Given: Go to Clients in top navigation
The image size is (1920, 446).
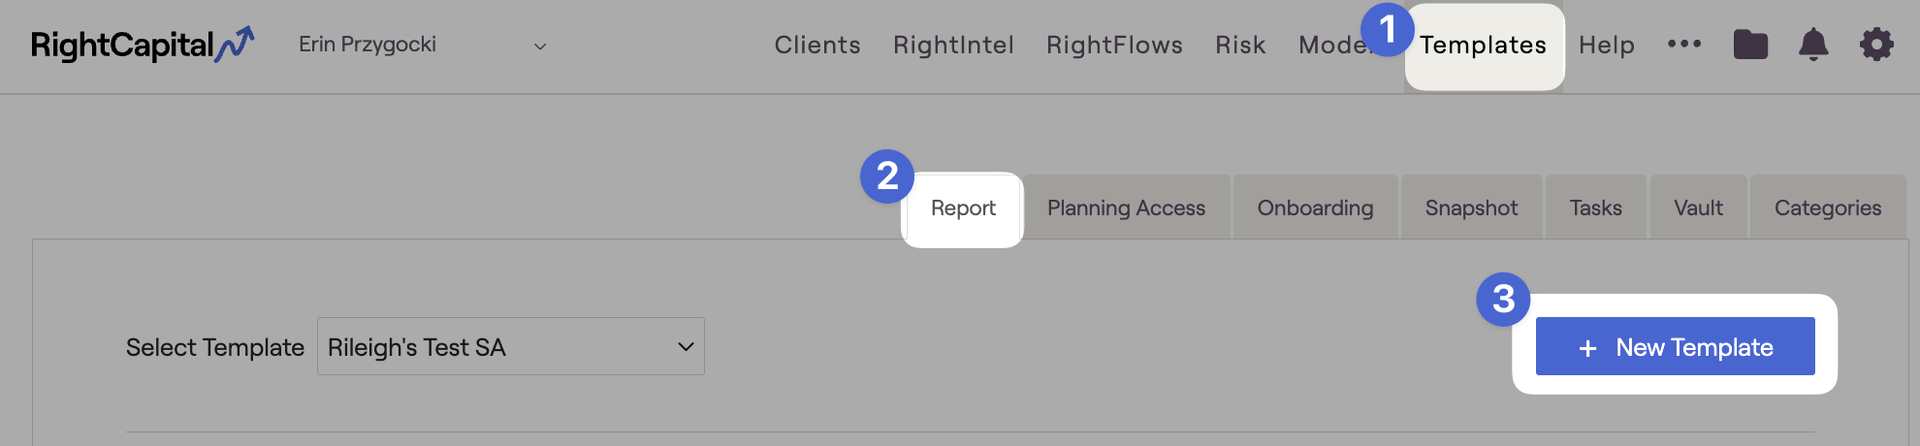Looking at the screenshot, I should [817, 45].
